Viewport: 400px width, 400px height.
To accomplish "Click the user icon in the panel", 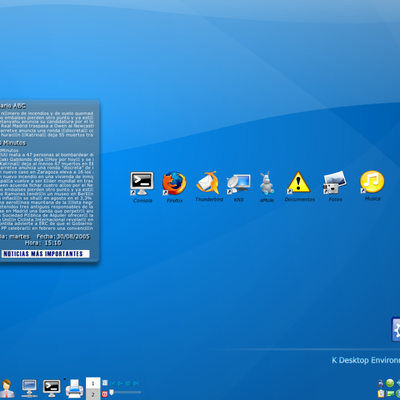I will click(x=7, y=388).
